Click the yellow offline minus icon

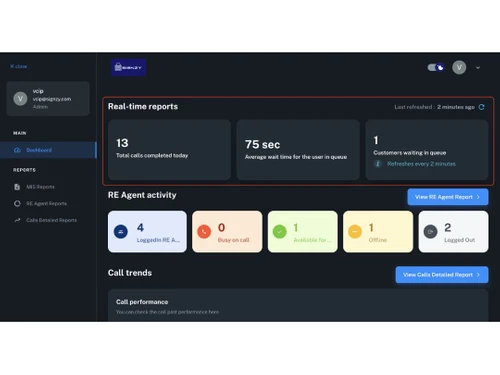355,231
